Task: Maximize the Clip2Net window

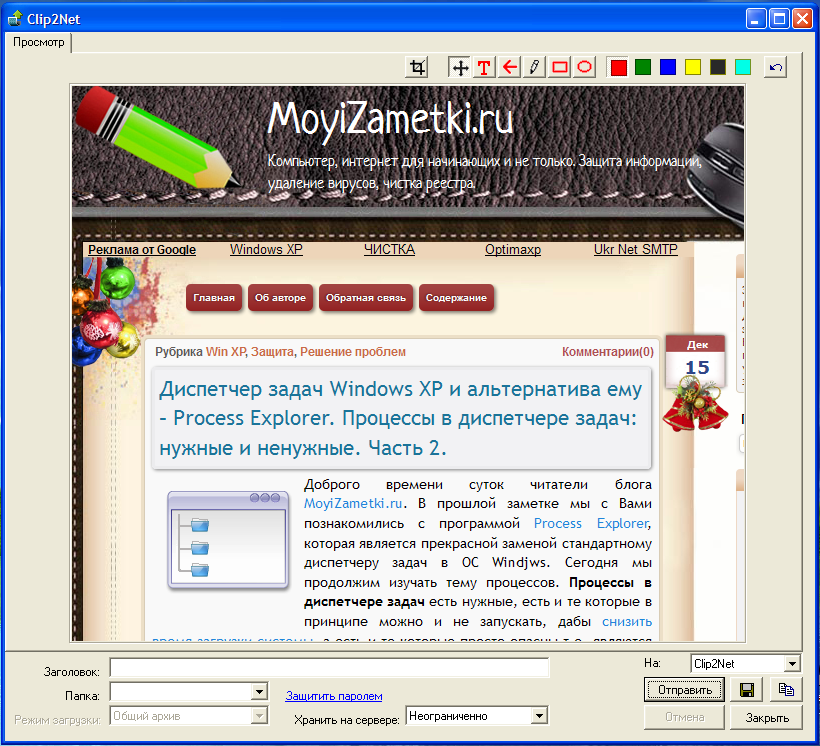Action: pos(779,19)
